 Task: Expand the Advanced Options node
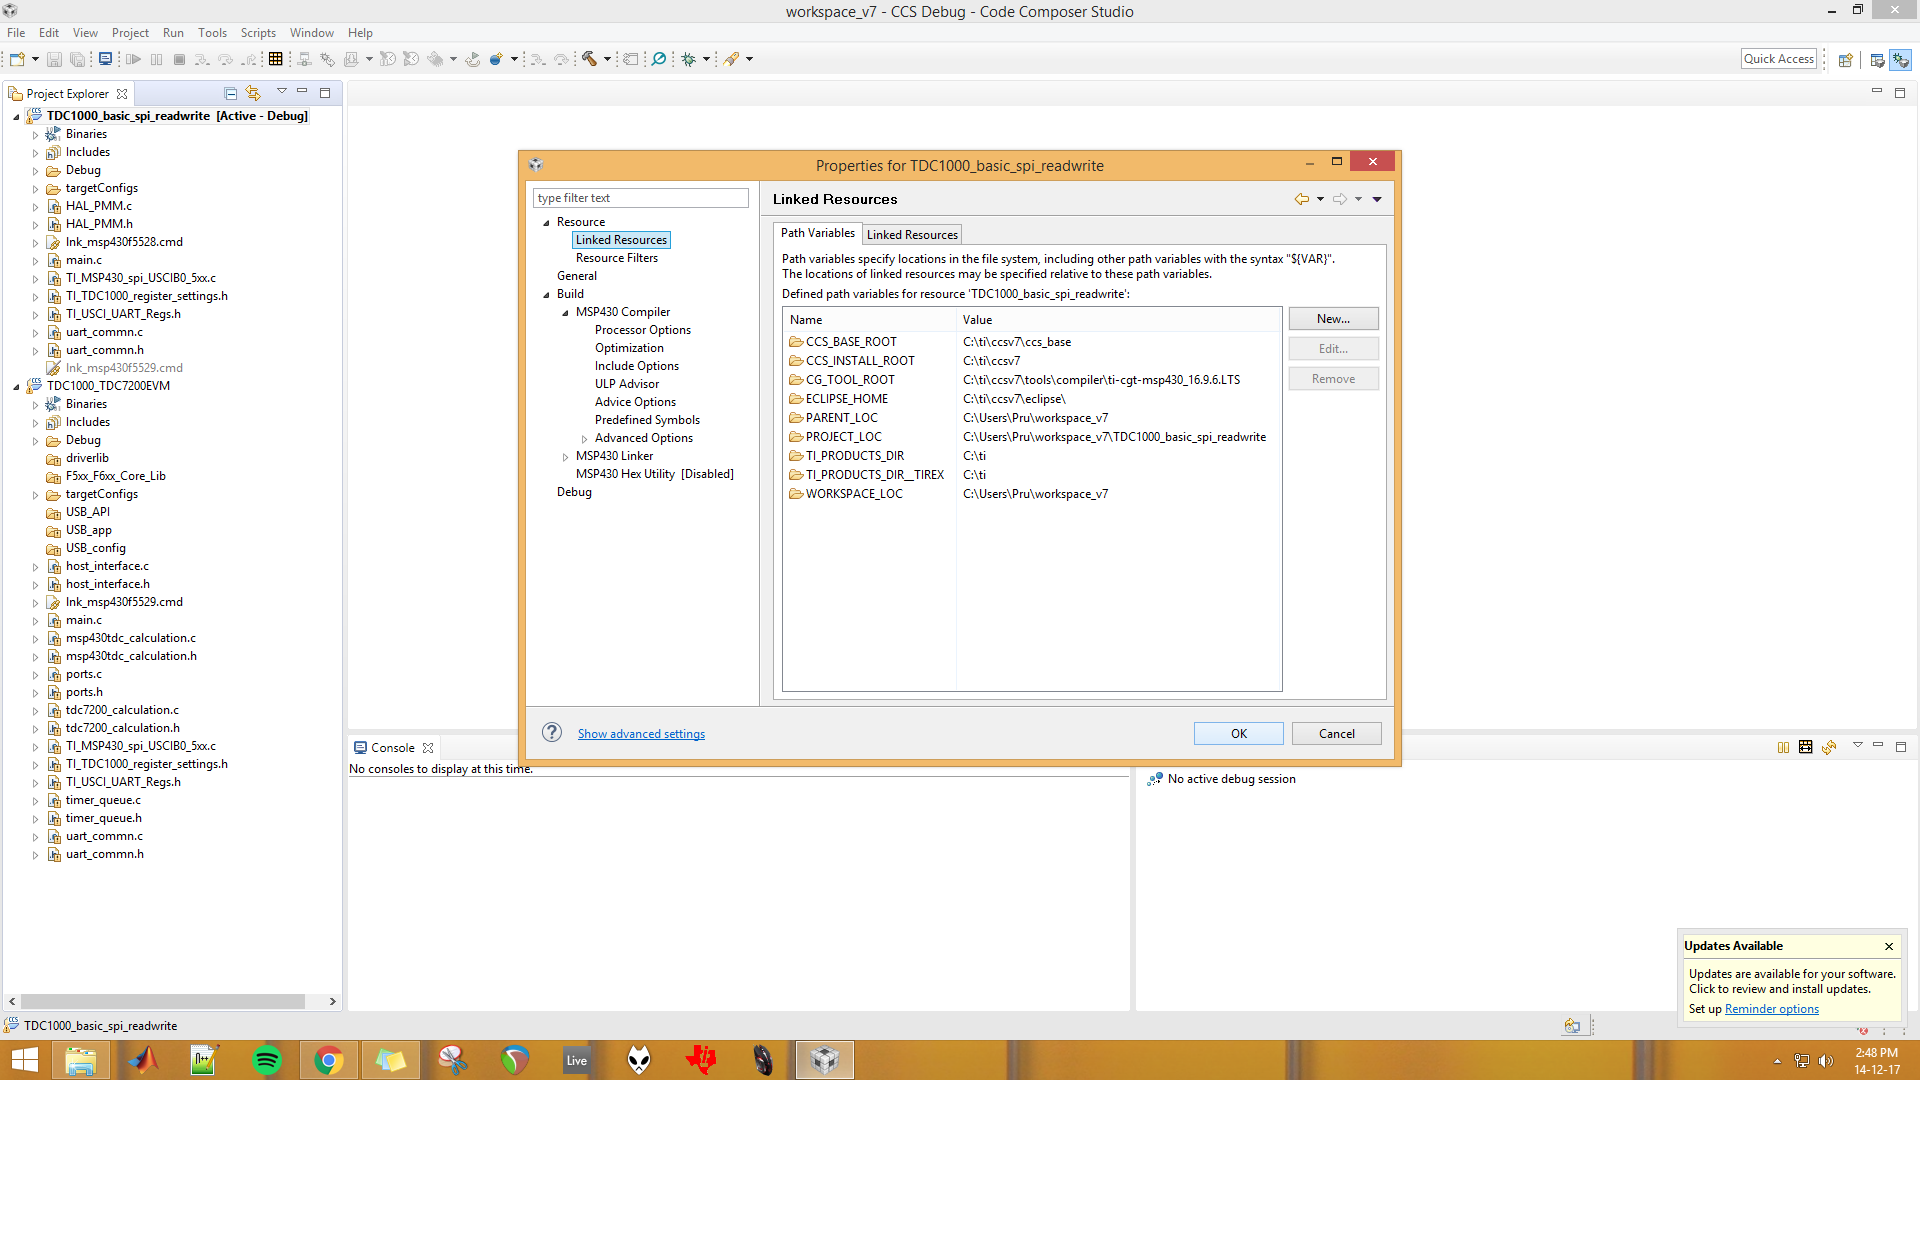coord(584,438)
